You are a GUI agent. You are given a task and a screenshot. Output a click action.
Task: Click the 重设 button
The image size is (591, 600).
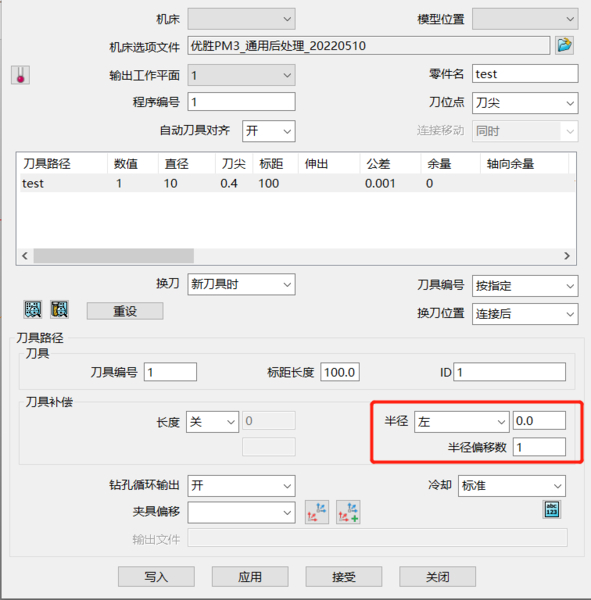pos(125,311)
